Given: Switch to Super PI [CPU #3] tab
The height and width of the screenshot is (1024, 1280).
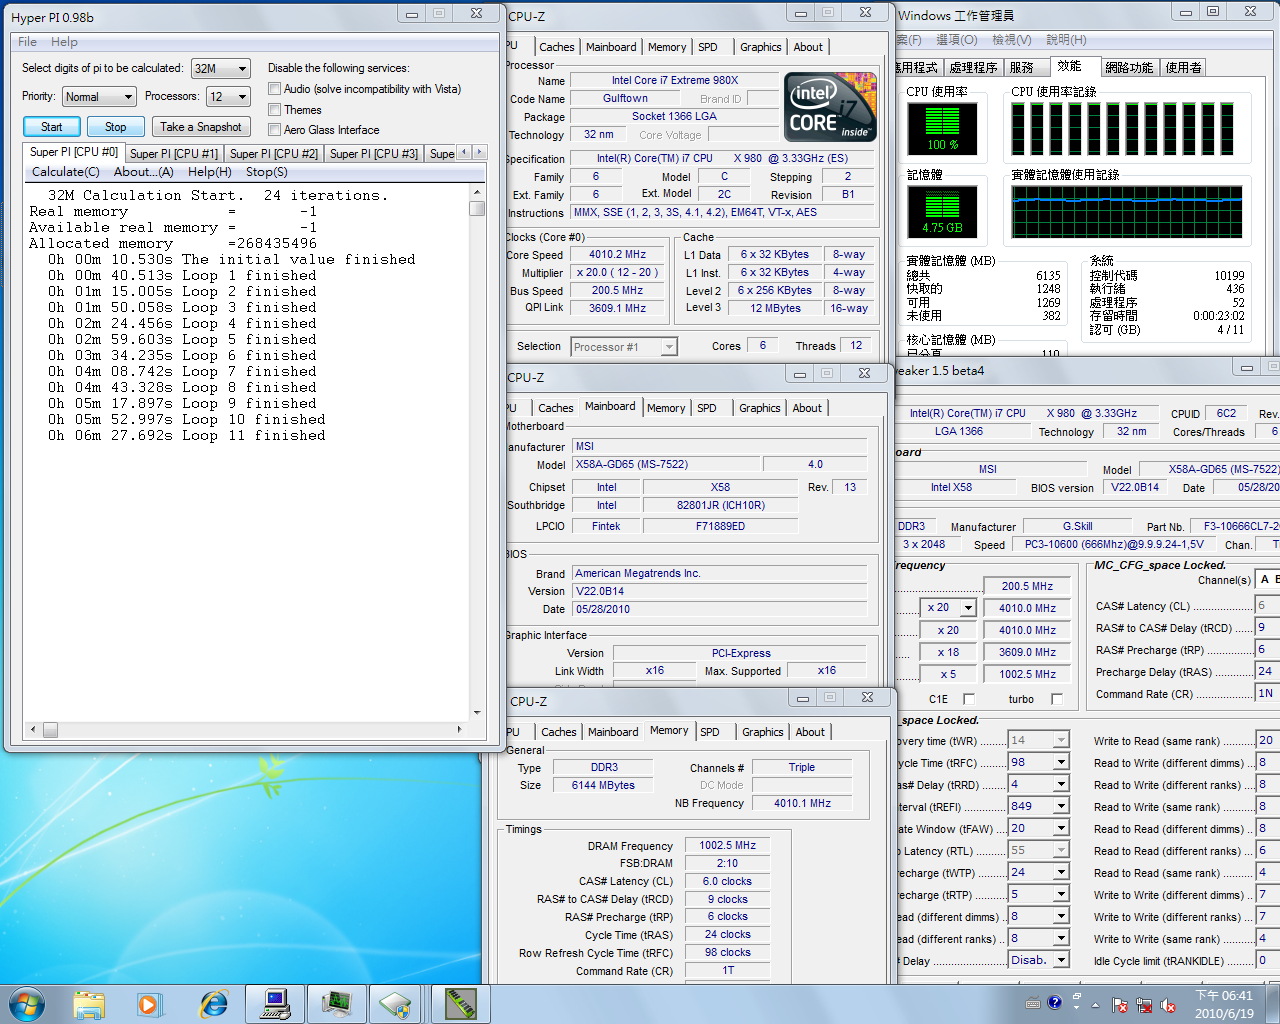Looking at the screenshot, I should 374,154.
